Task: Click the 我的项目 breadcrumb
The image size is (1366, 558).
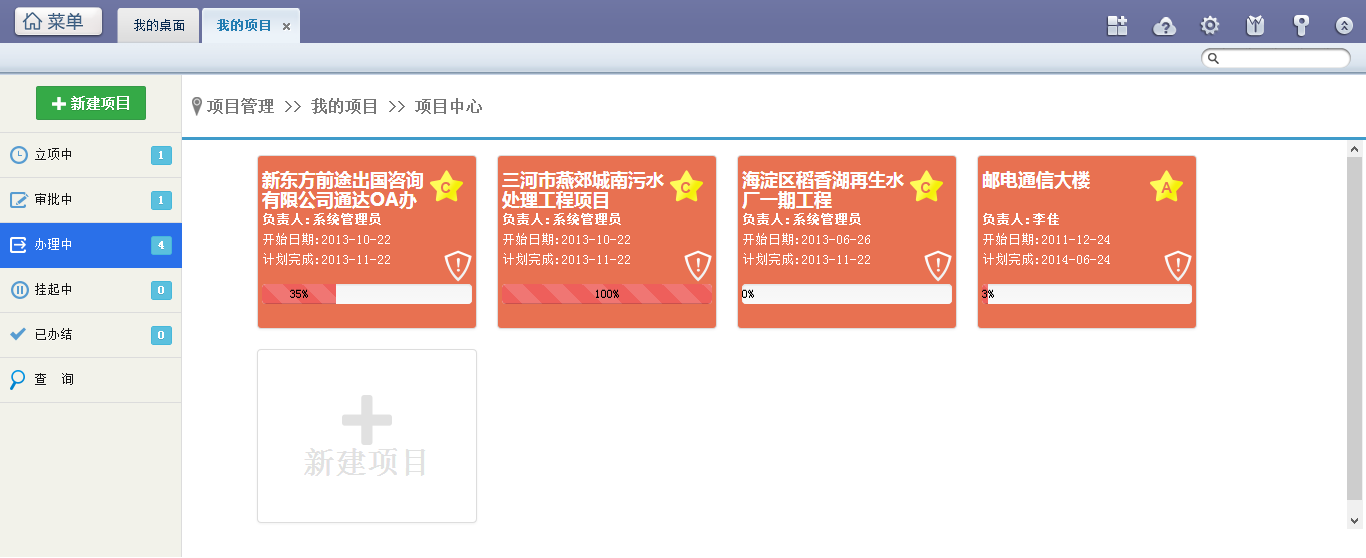Action: [344, 106]
